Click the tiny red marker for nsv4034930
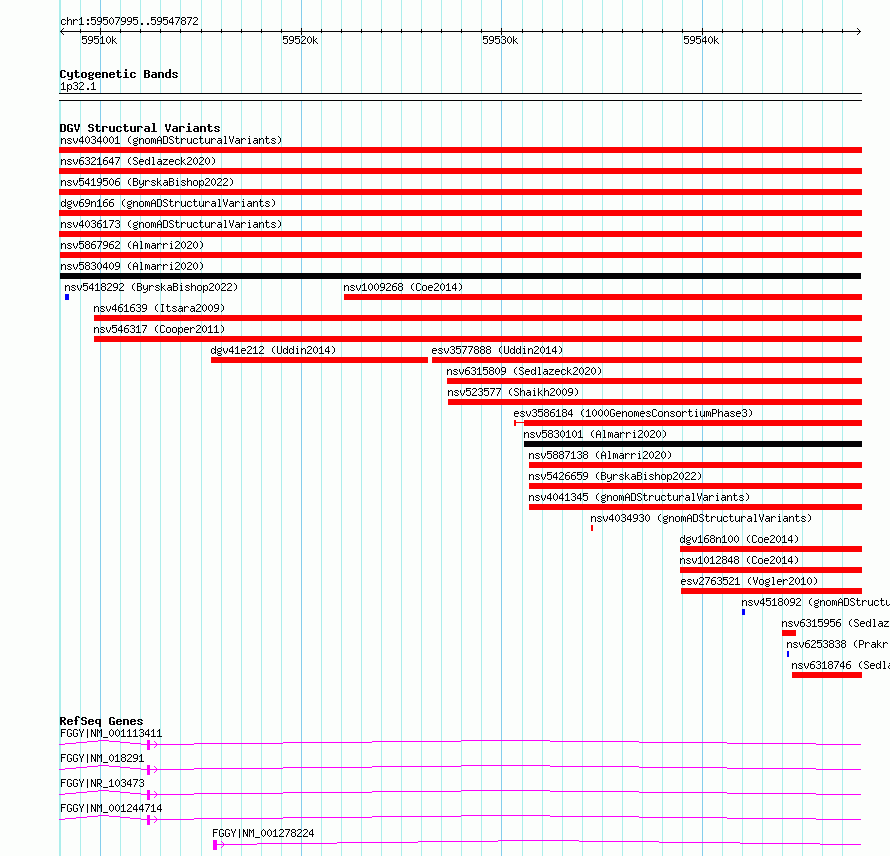 (x=592, y=528)
